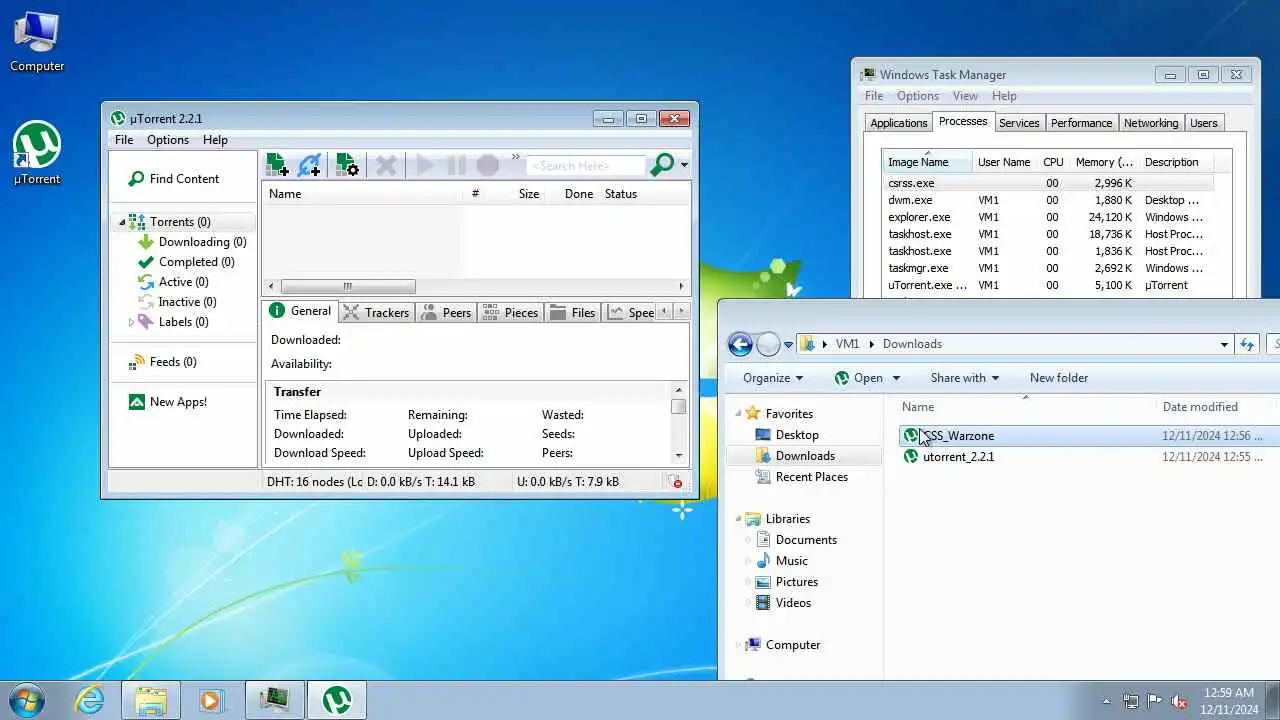1280x720 pixels.
Task: Open the uTorrent Options menu
Action: coord(168,140)
